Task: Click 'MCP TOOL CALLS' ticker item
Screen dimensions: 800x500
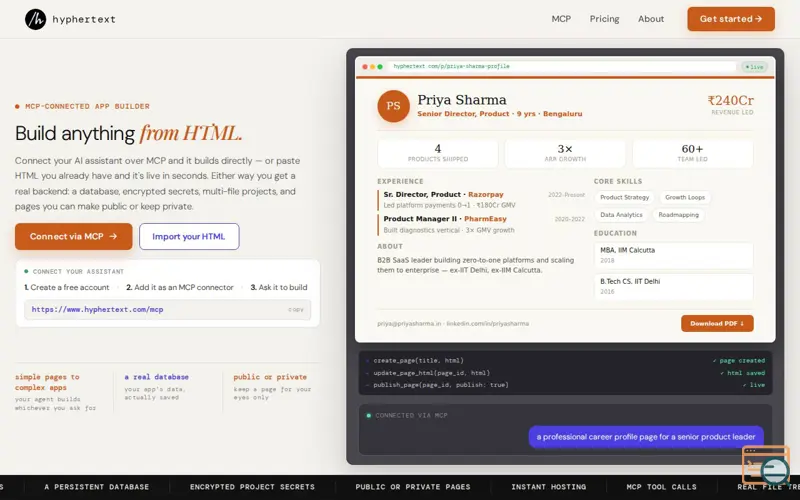Action: (x=661, y=487)
